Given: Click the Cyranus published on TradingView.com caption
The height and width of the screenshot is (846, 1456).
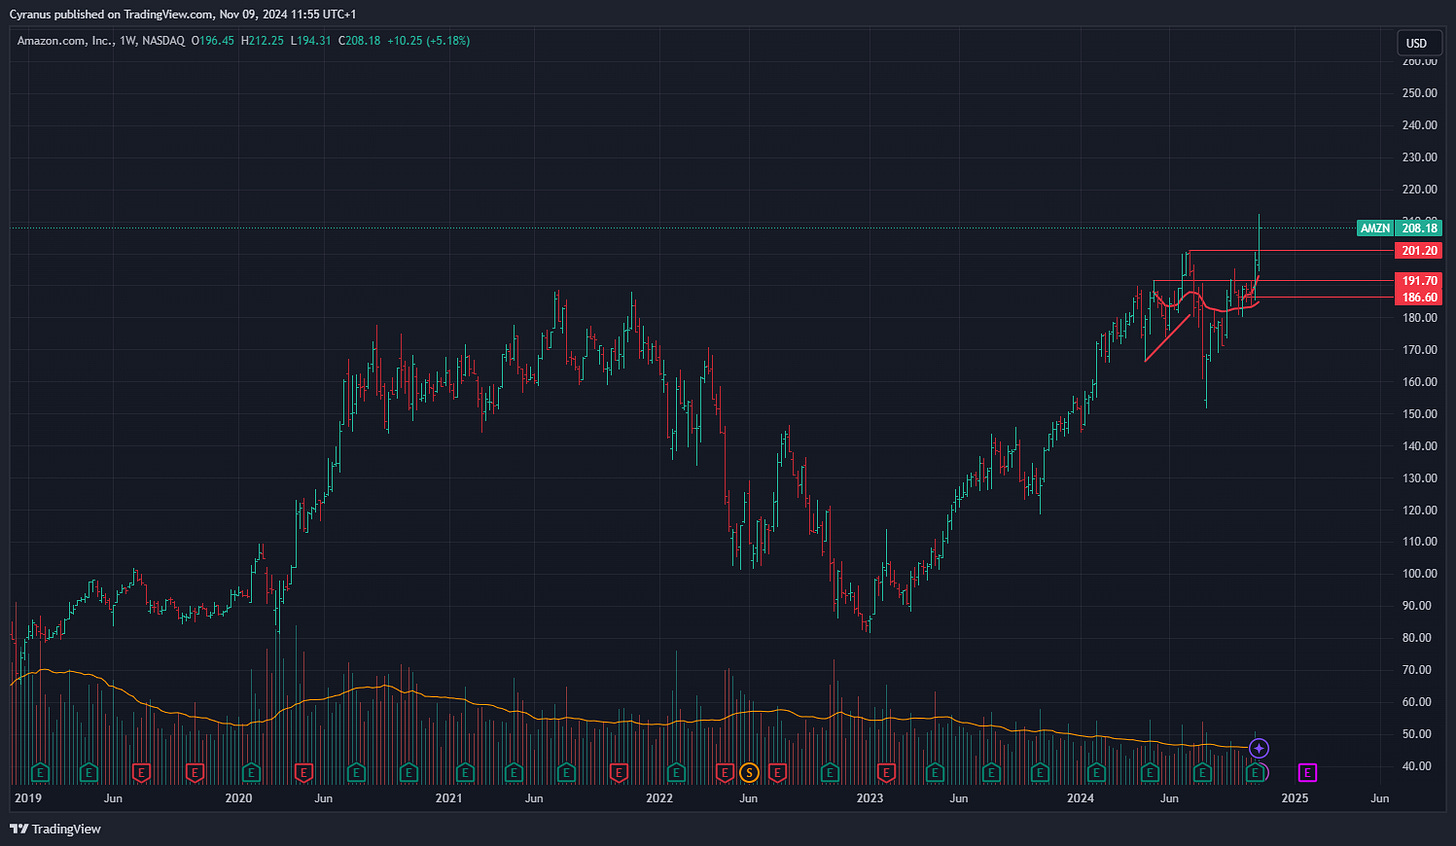Looking at the screenshot, I should tap(182, 14).
